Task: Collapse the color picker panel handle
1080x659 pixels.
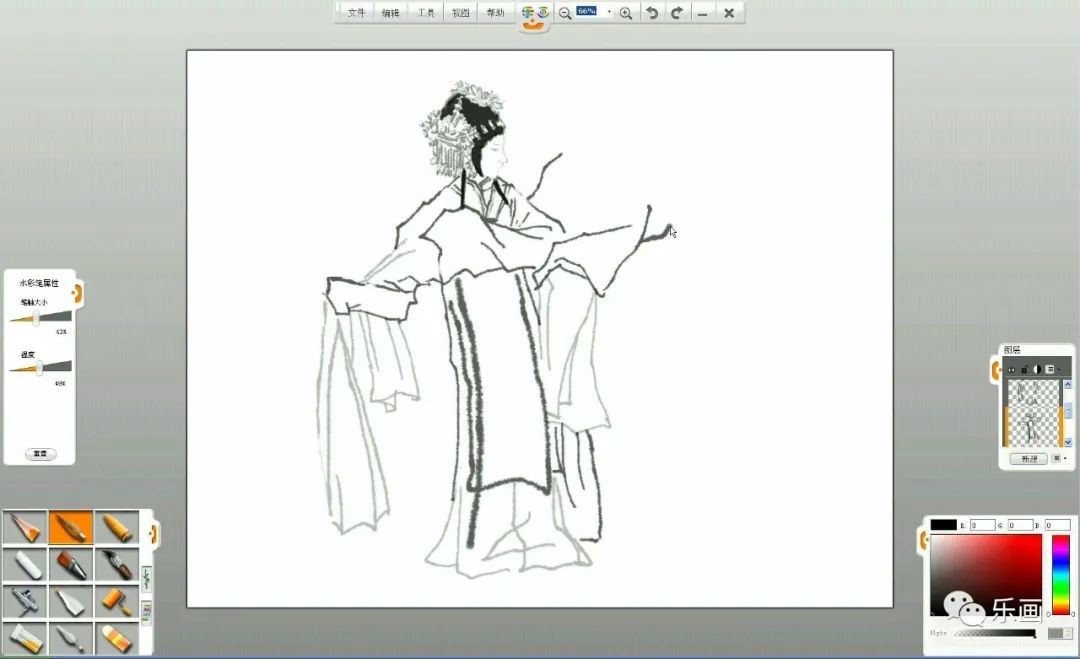Action: click(x=924, y=541)
